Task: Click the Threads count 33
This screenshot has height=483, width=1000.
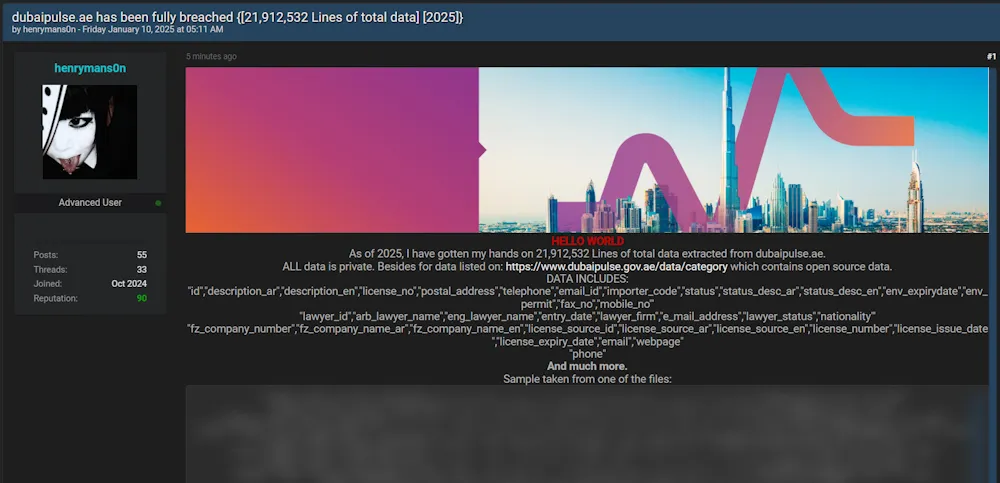Action: coord(142,269)
